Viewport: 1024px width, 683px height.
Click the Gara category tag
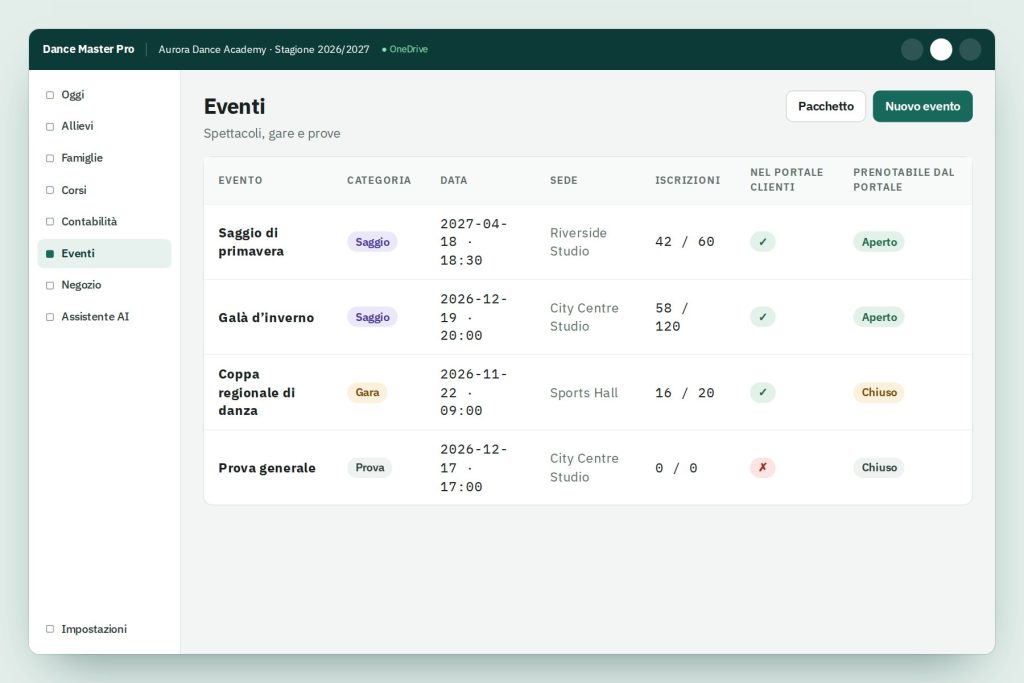point(367,392)
